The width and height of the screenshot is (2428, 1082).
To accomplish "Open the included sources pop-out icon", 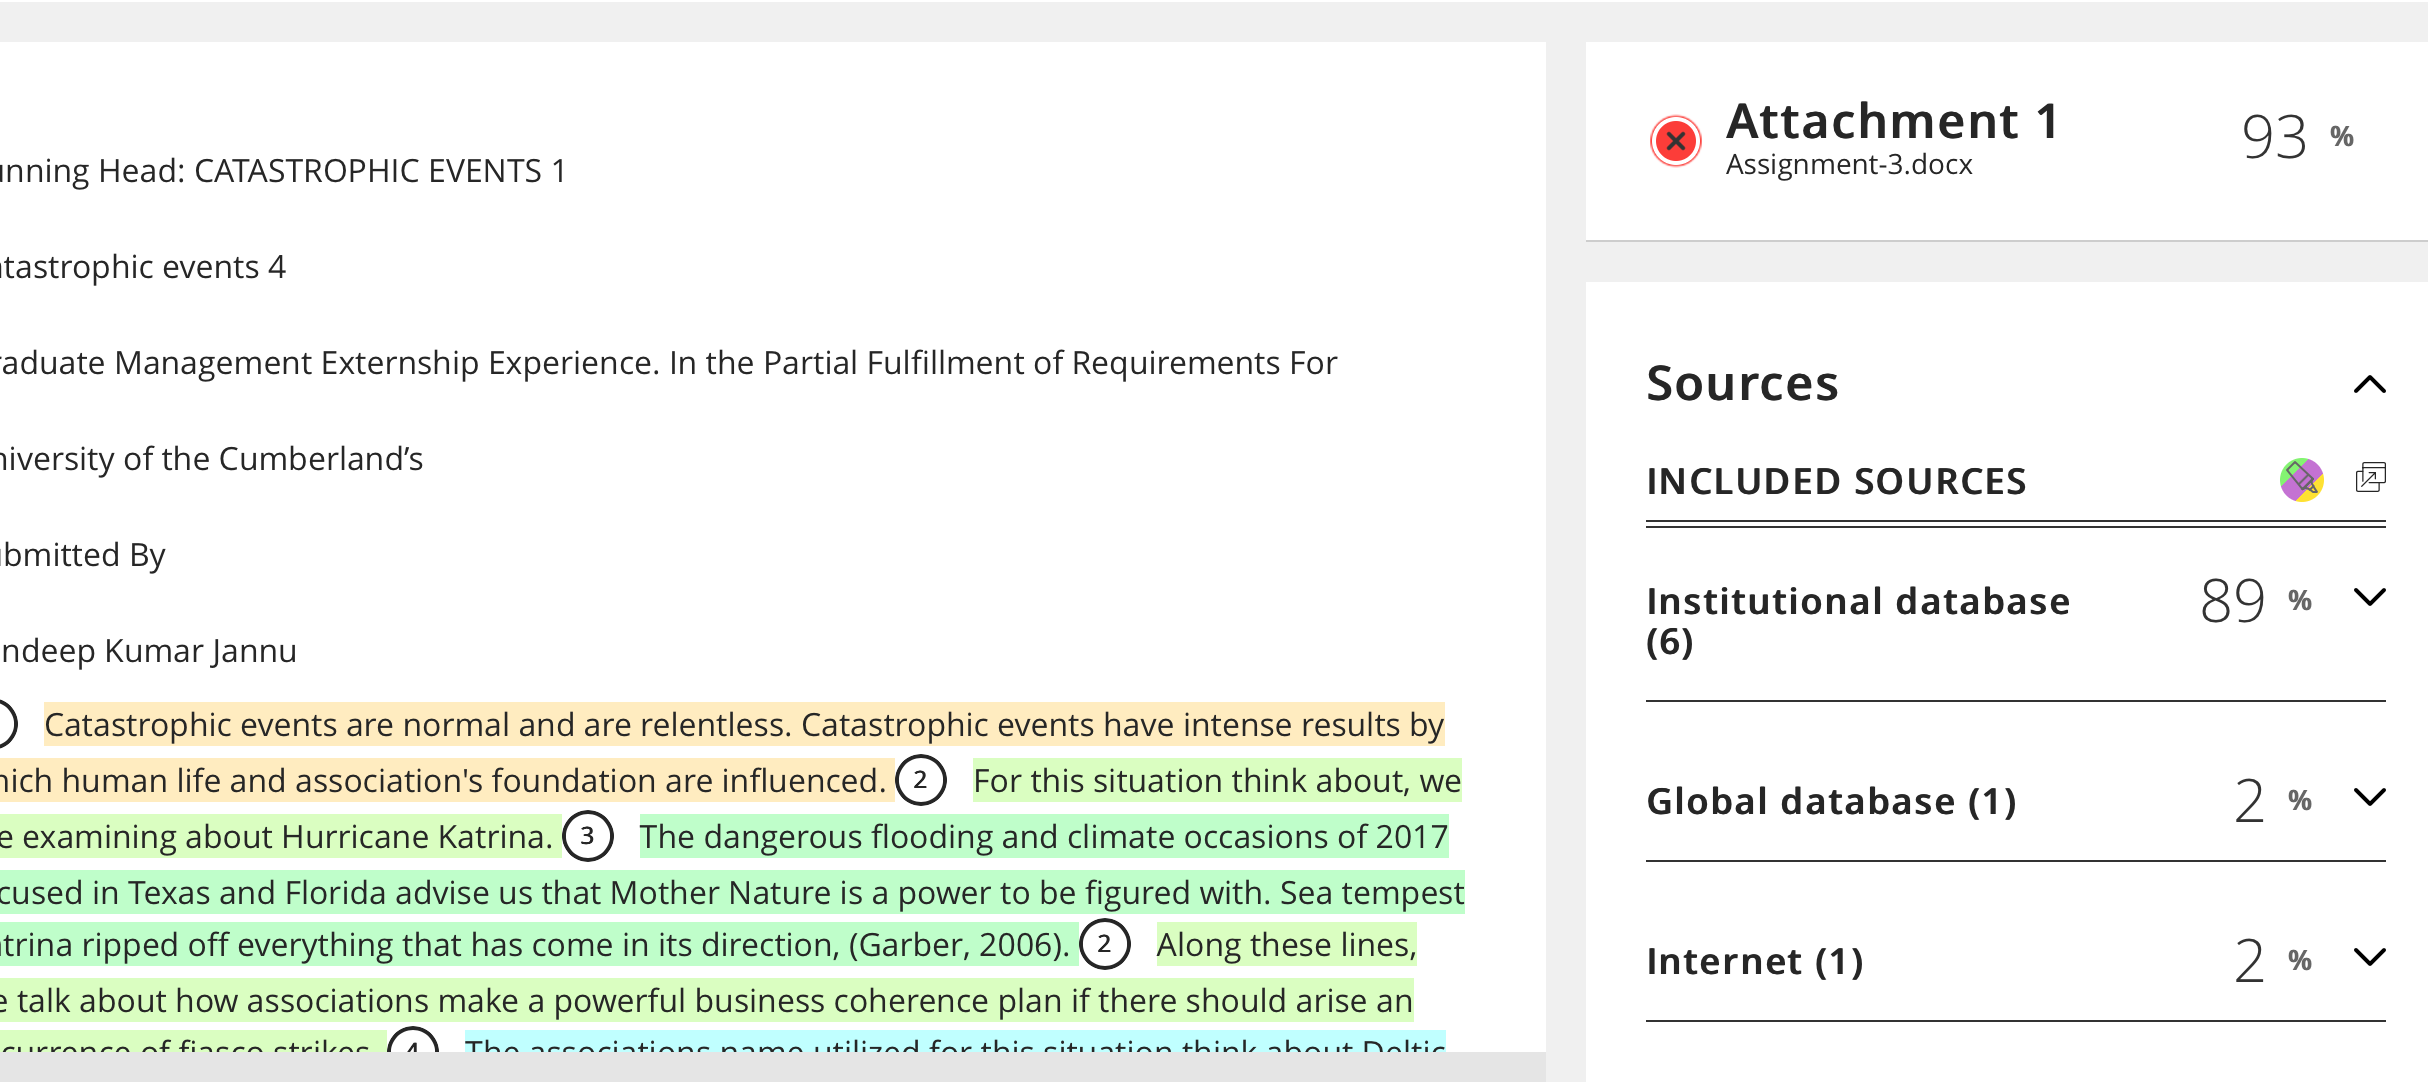I will click(x=2370, y=478).
